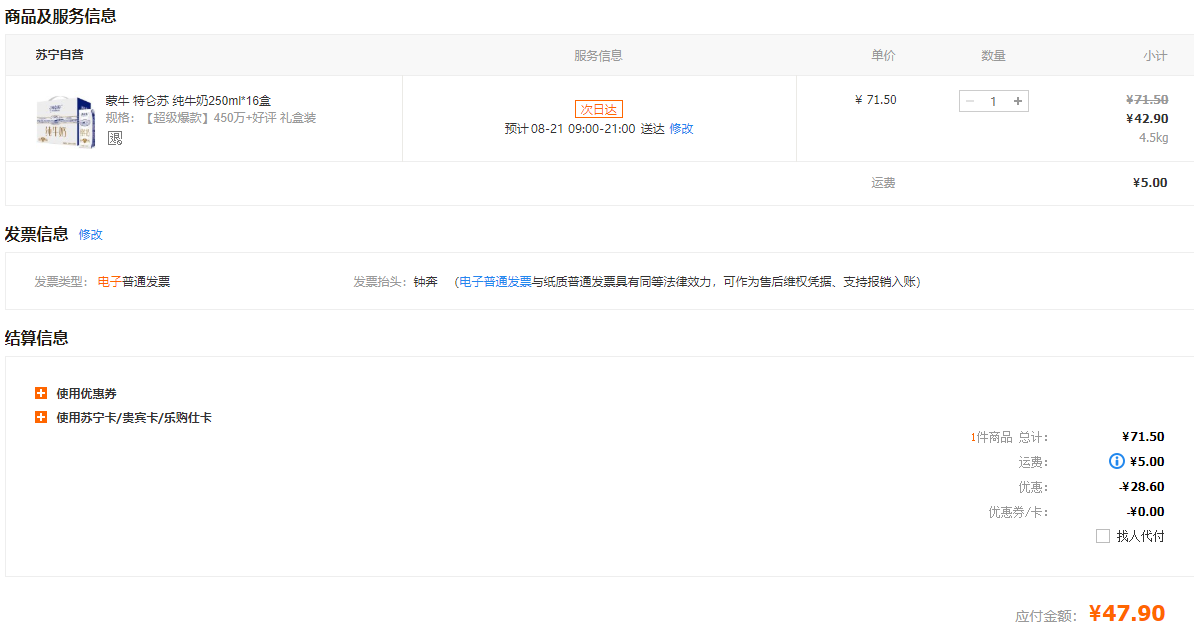The image size is (1194, 629).
Task: Click the discounted subtotal ¥42.90
Action: point(1147,119)
